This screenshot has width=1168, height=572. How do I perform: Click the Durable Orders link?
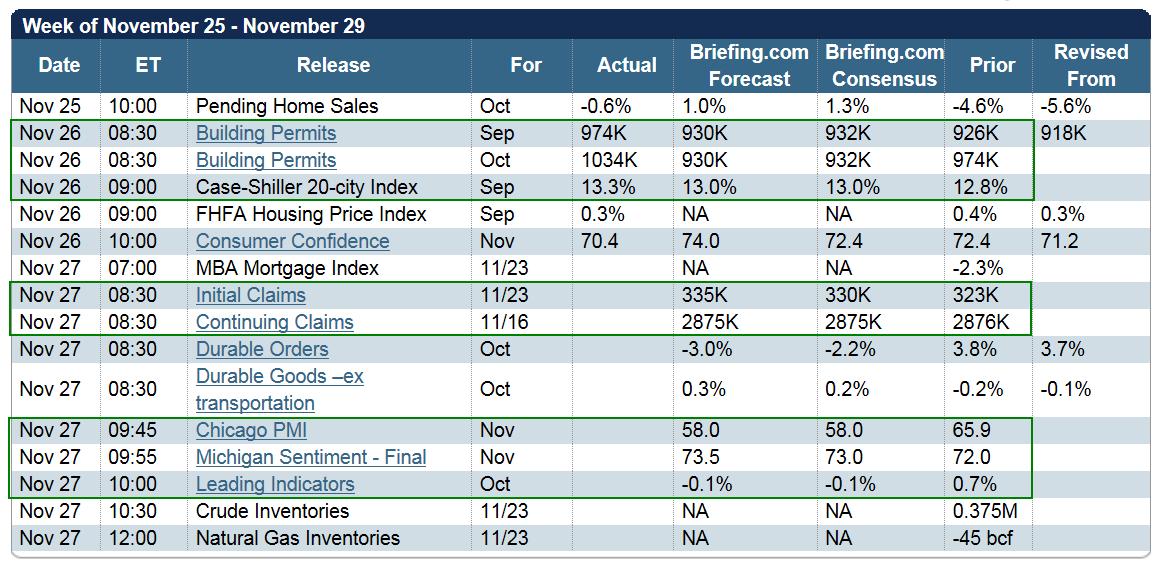pyautogui.click(x=262, y=349)
